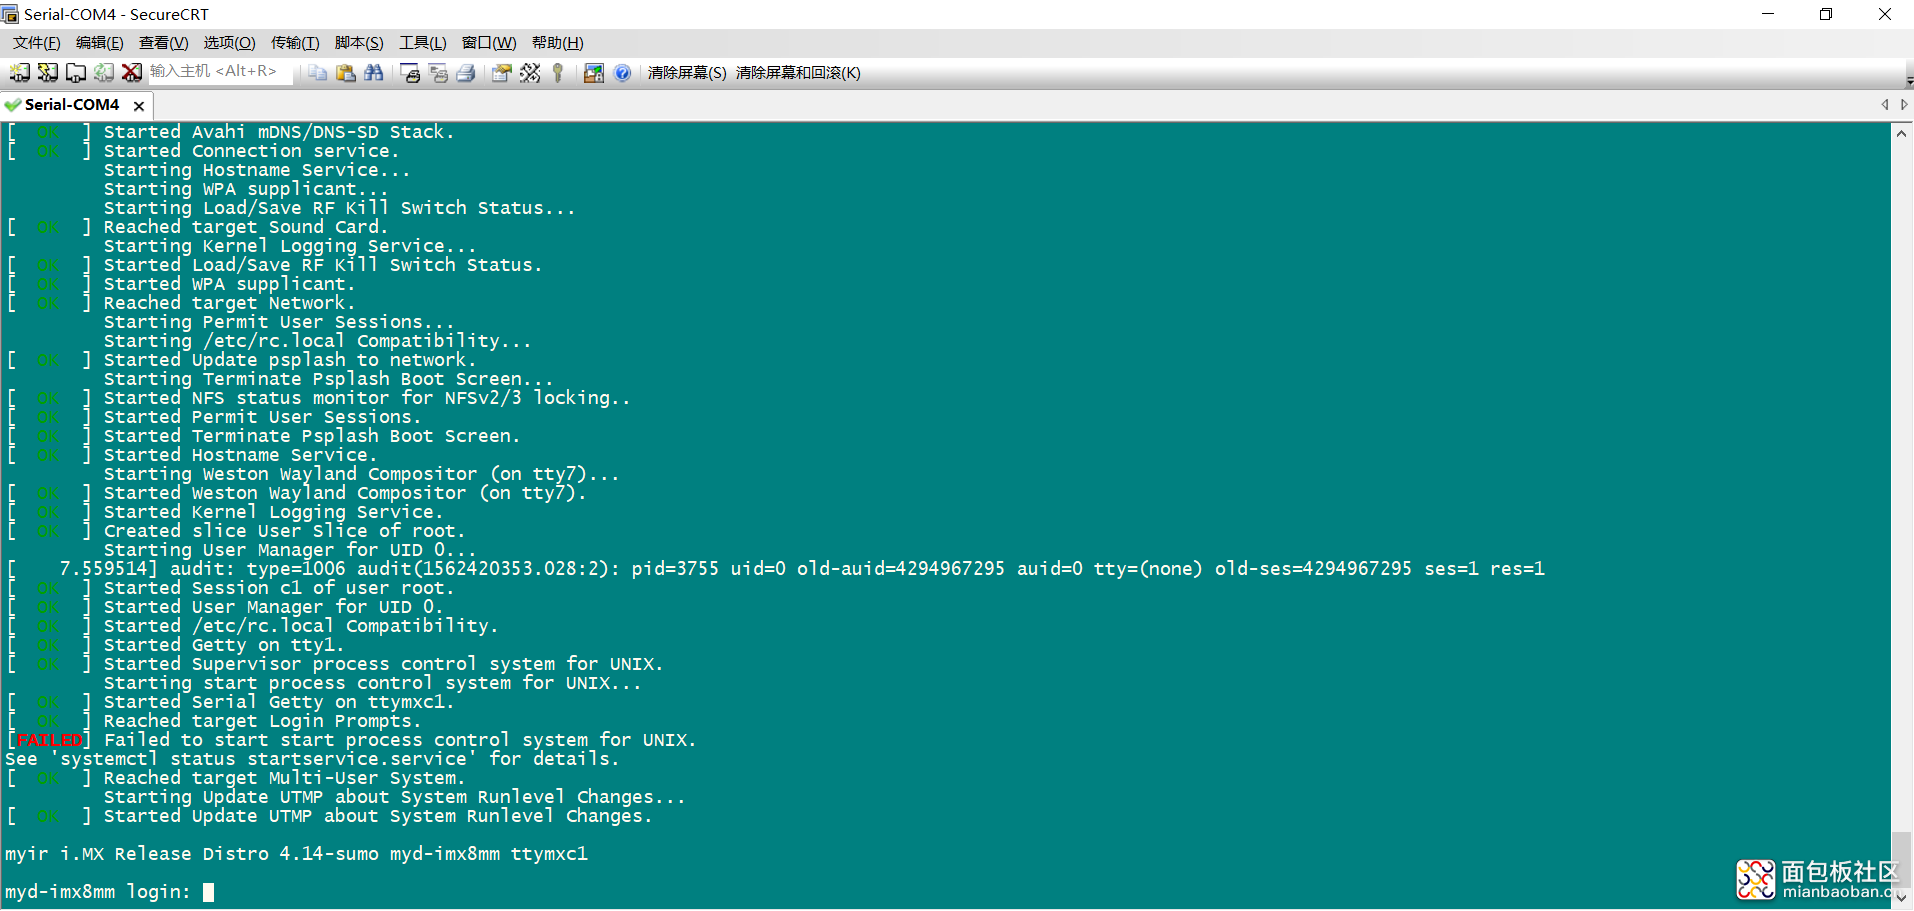Click 'Started Getty on tty1.' line
The height and width of the screenshot is (911, 1914).
223,646
